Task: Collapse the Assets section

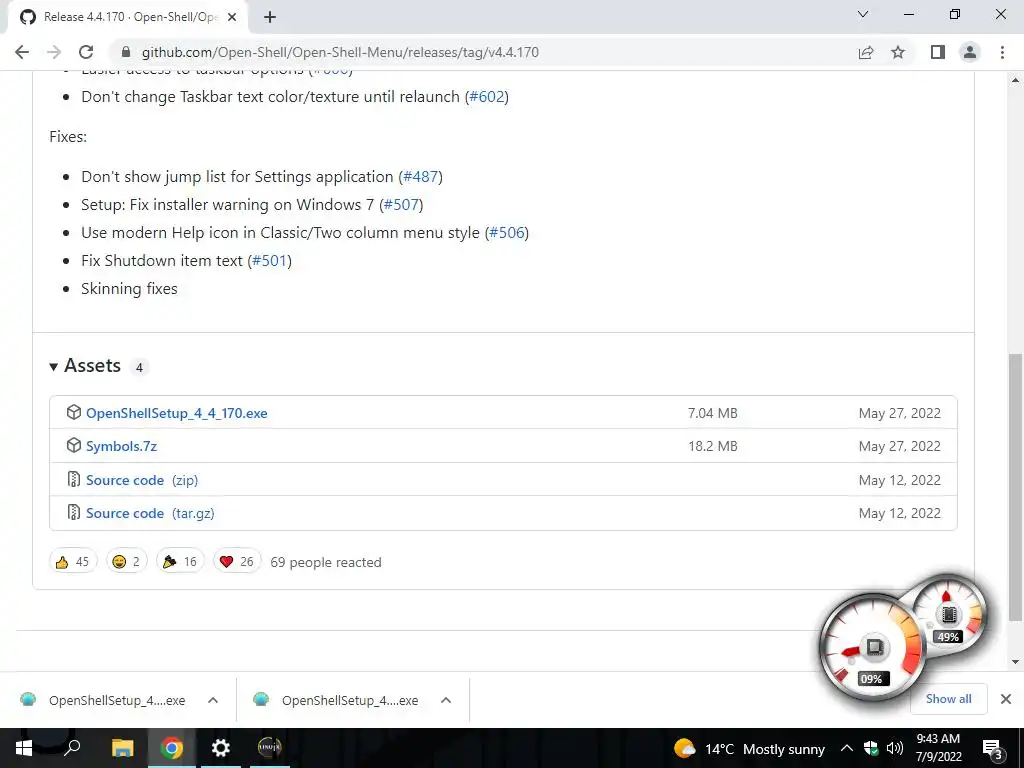Action: 85,366
